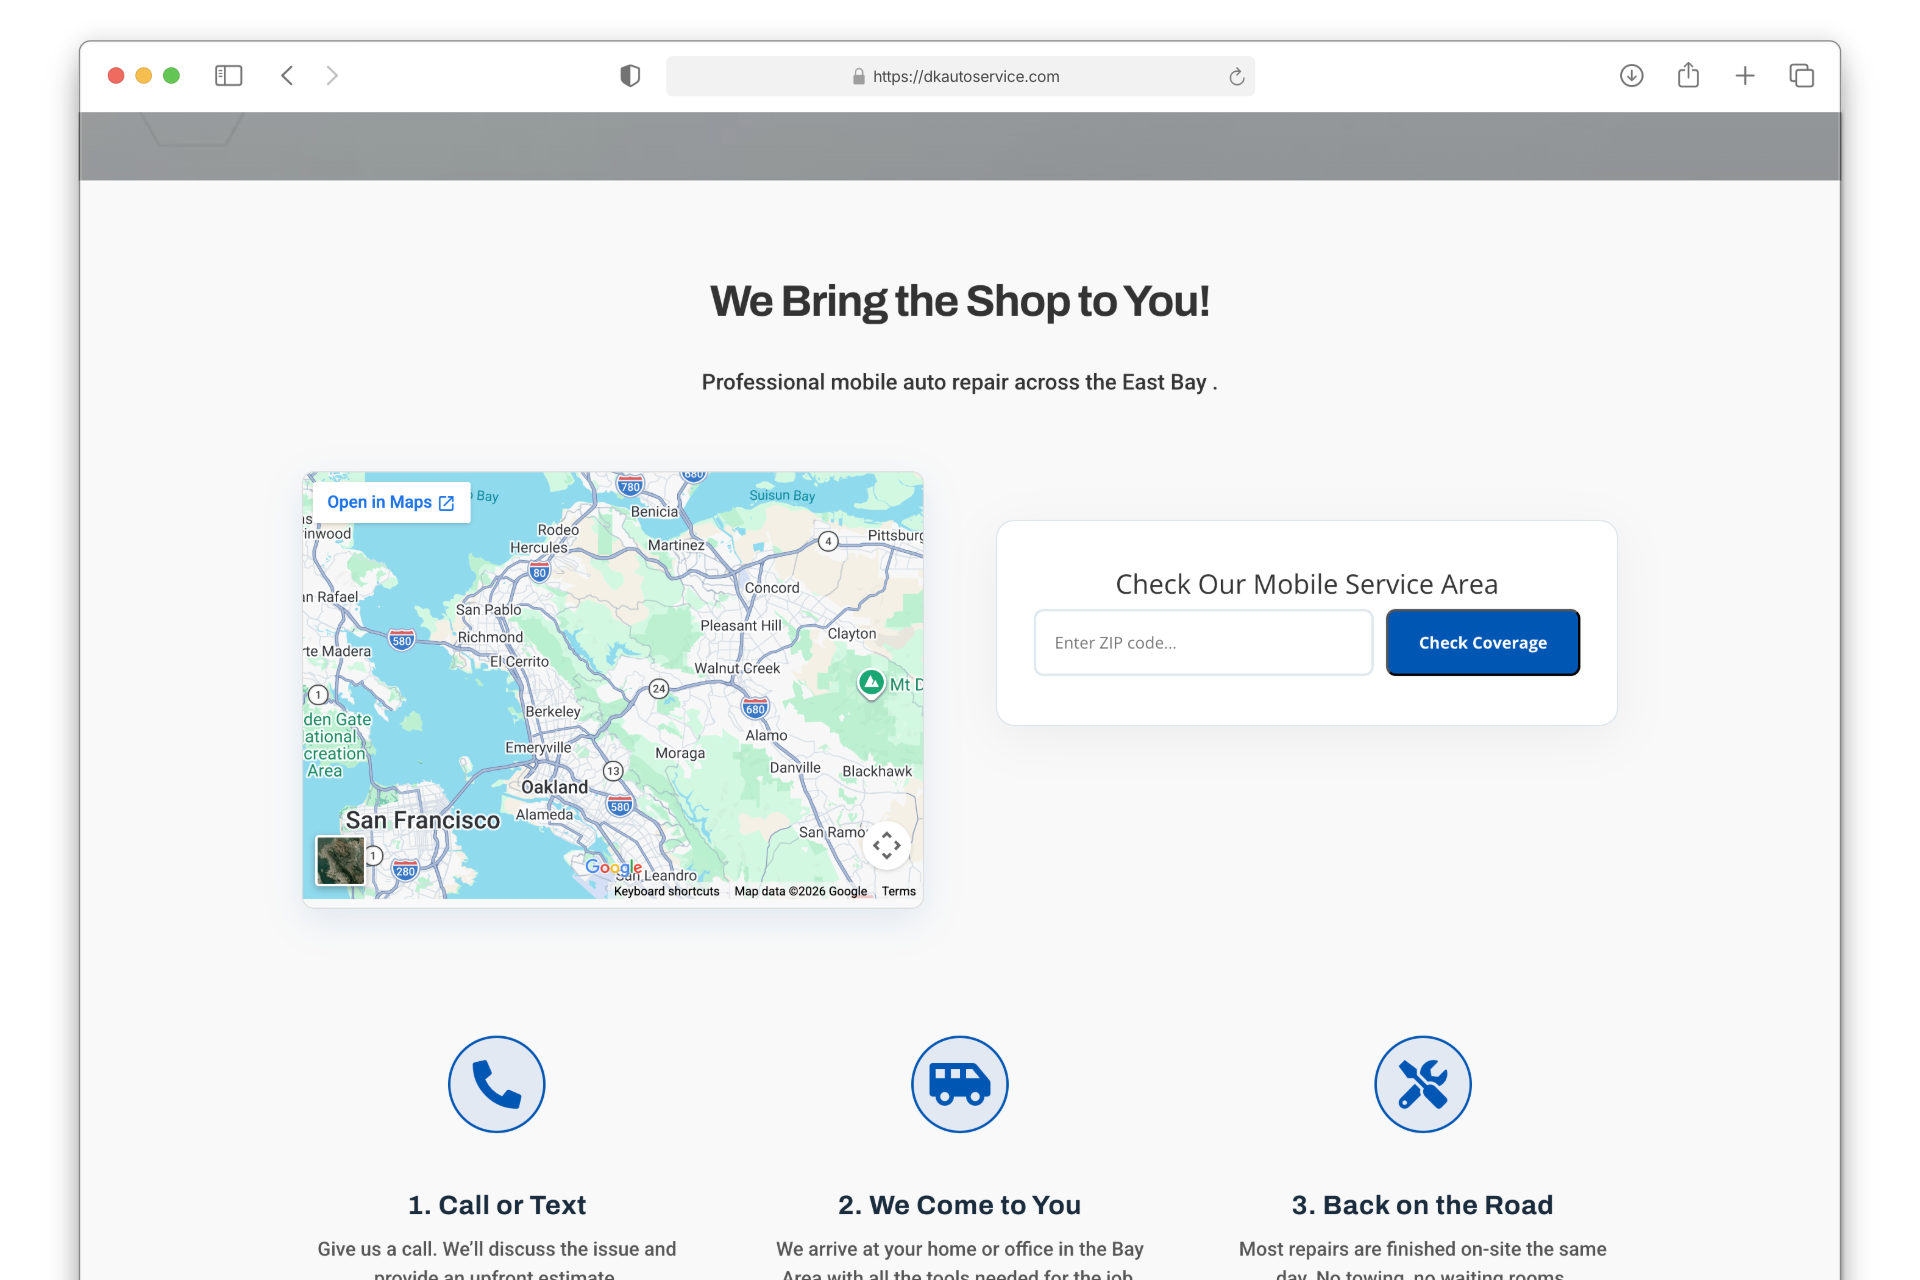
Task: Click the Alameda label on map
Action: click(544, 814)
